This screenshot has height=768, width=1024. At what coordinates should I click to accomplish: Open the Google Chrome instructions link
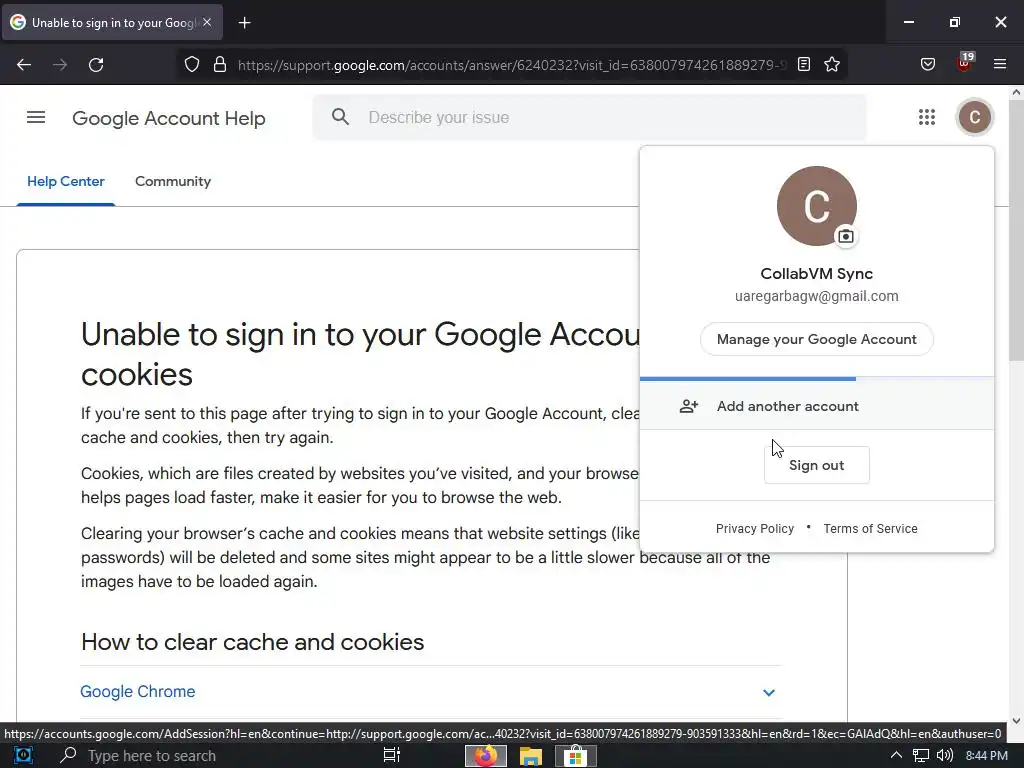click(x=138, y=692)
